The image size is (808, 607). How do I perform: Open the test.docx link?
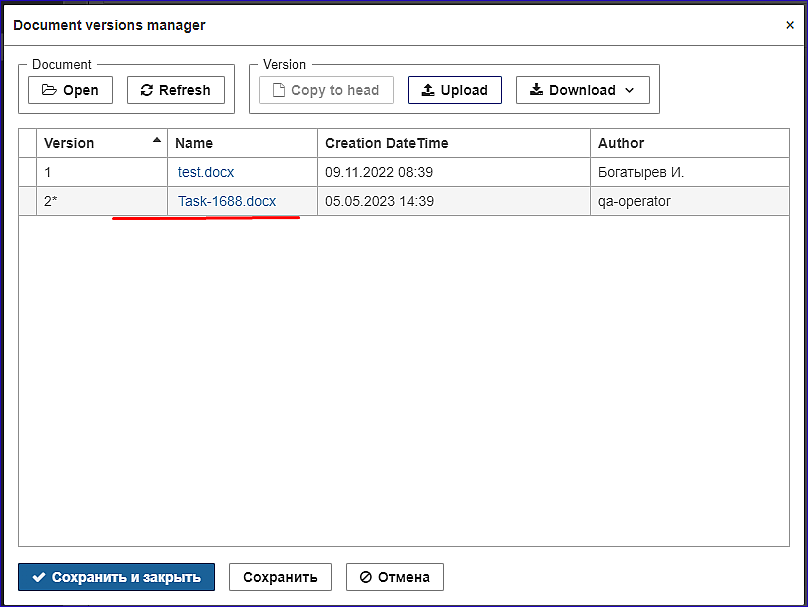206,172
